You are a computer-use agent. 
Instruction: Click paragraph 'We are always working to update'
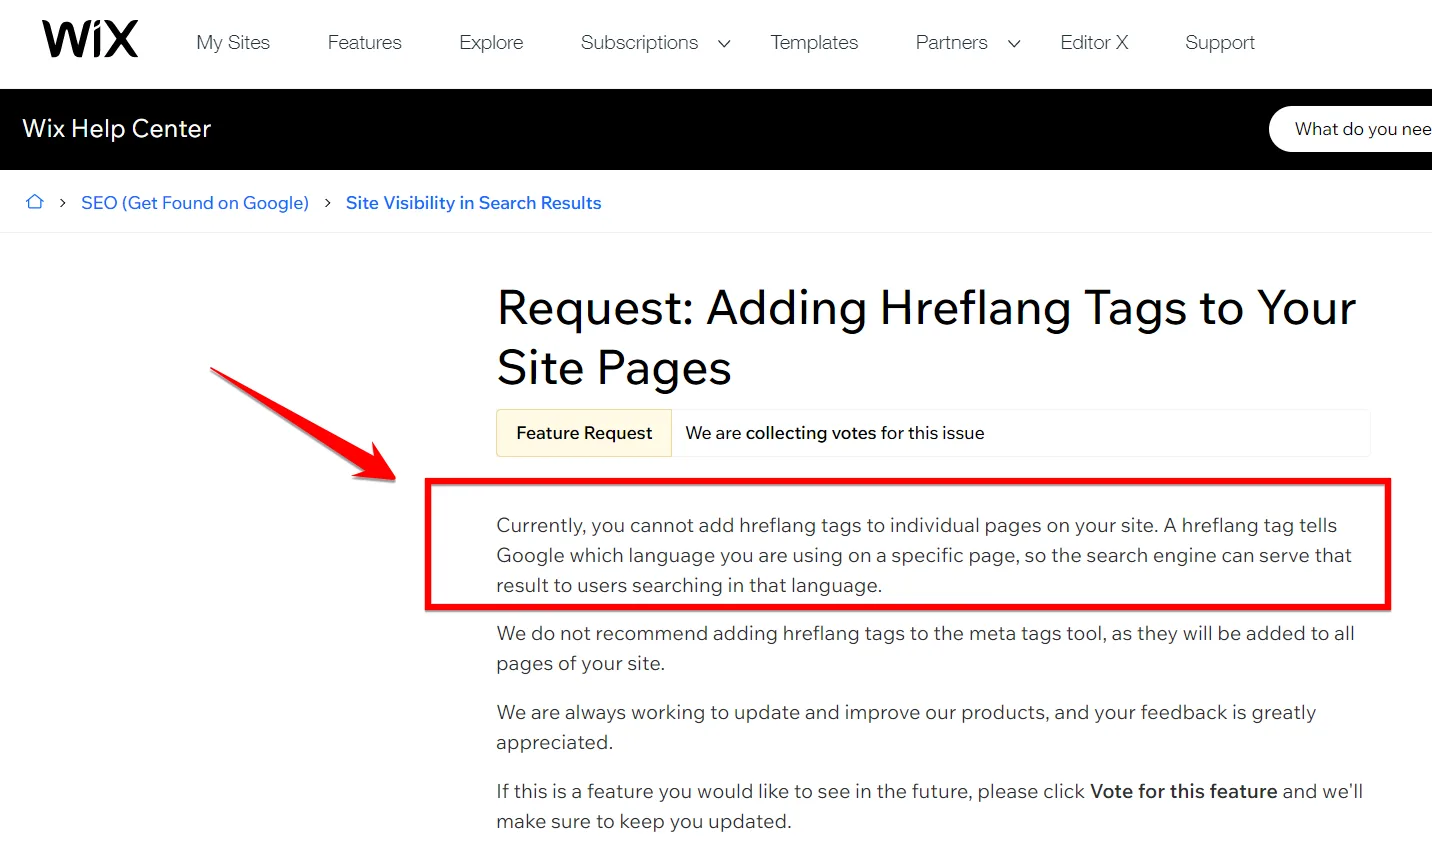906,727
